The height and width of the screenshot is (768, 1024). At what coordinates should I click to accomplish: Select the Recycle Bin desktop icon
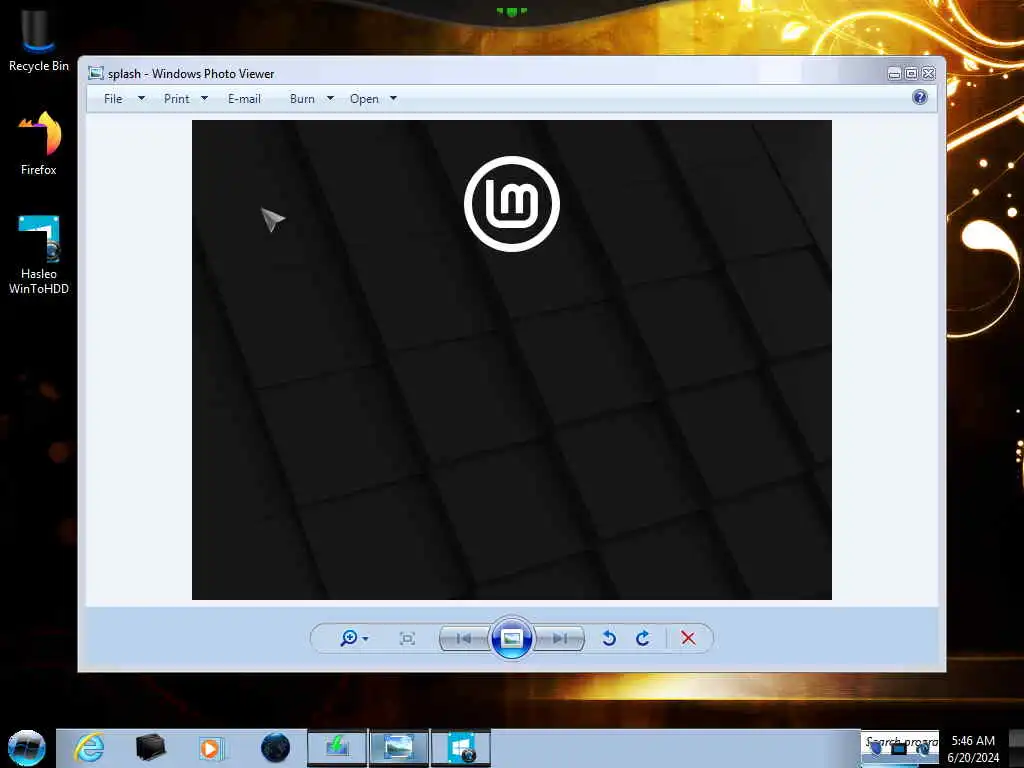[39, 41]
